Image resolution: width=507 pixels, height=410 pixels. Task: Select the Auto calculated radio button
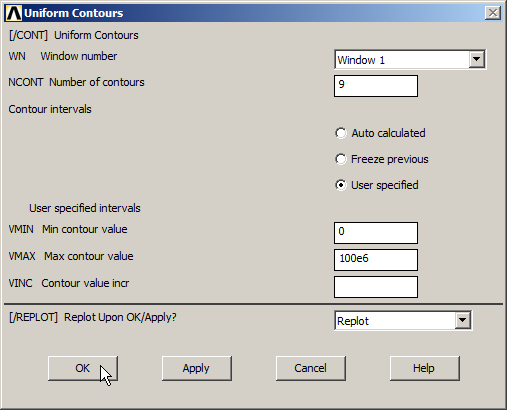(x=341, y=133)
